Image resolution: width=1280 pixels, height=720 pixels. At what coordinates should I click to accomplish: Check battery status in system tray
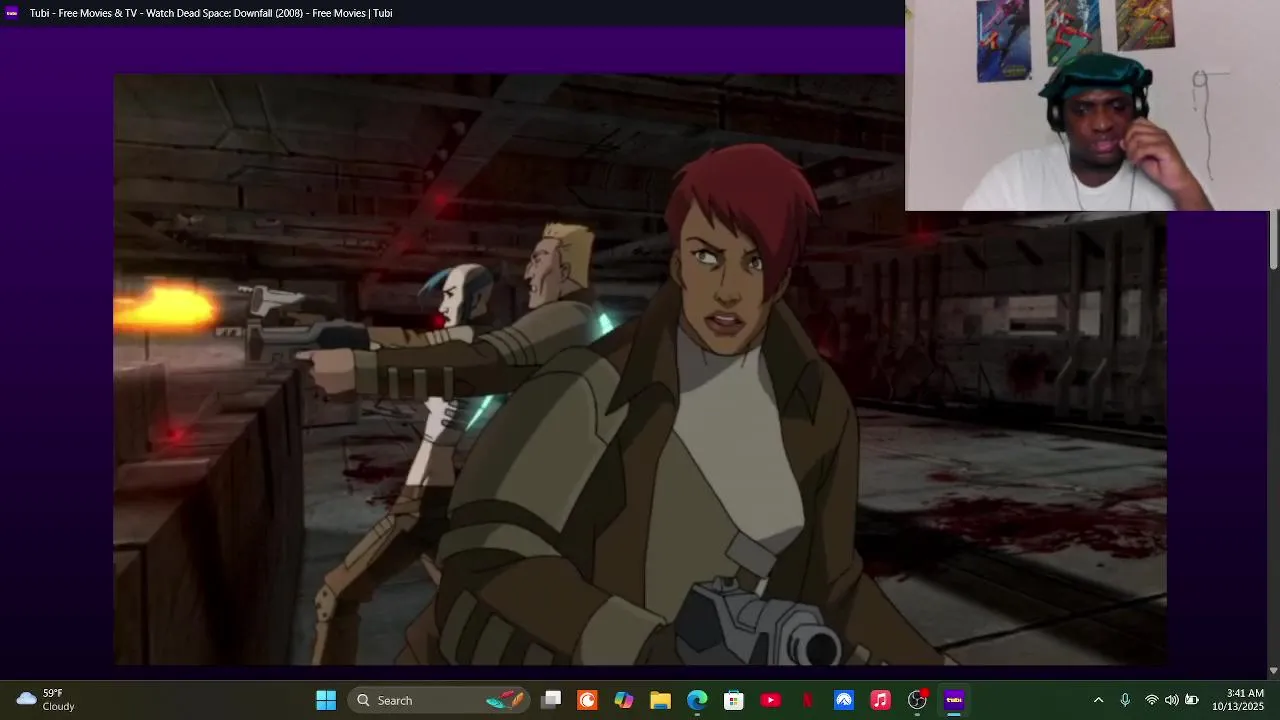[x=1192, y=700]
